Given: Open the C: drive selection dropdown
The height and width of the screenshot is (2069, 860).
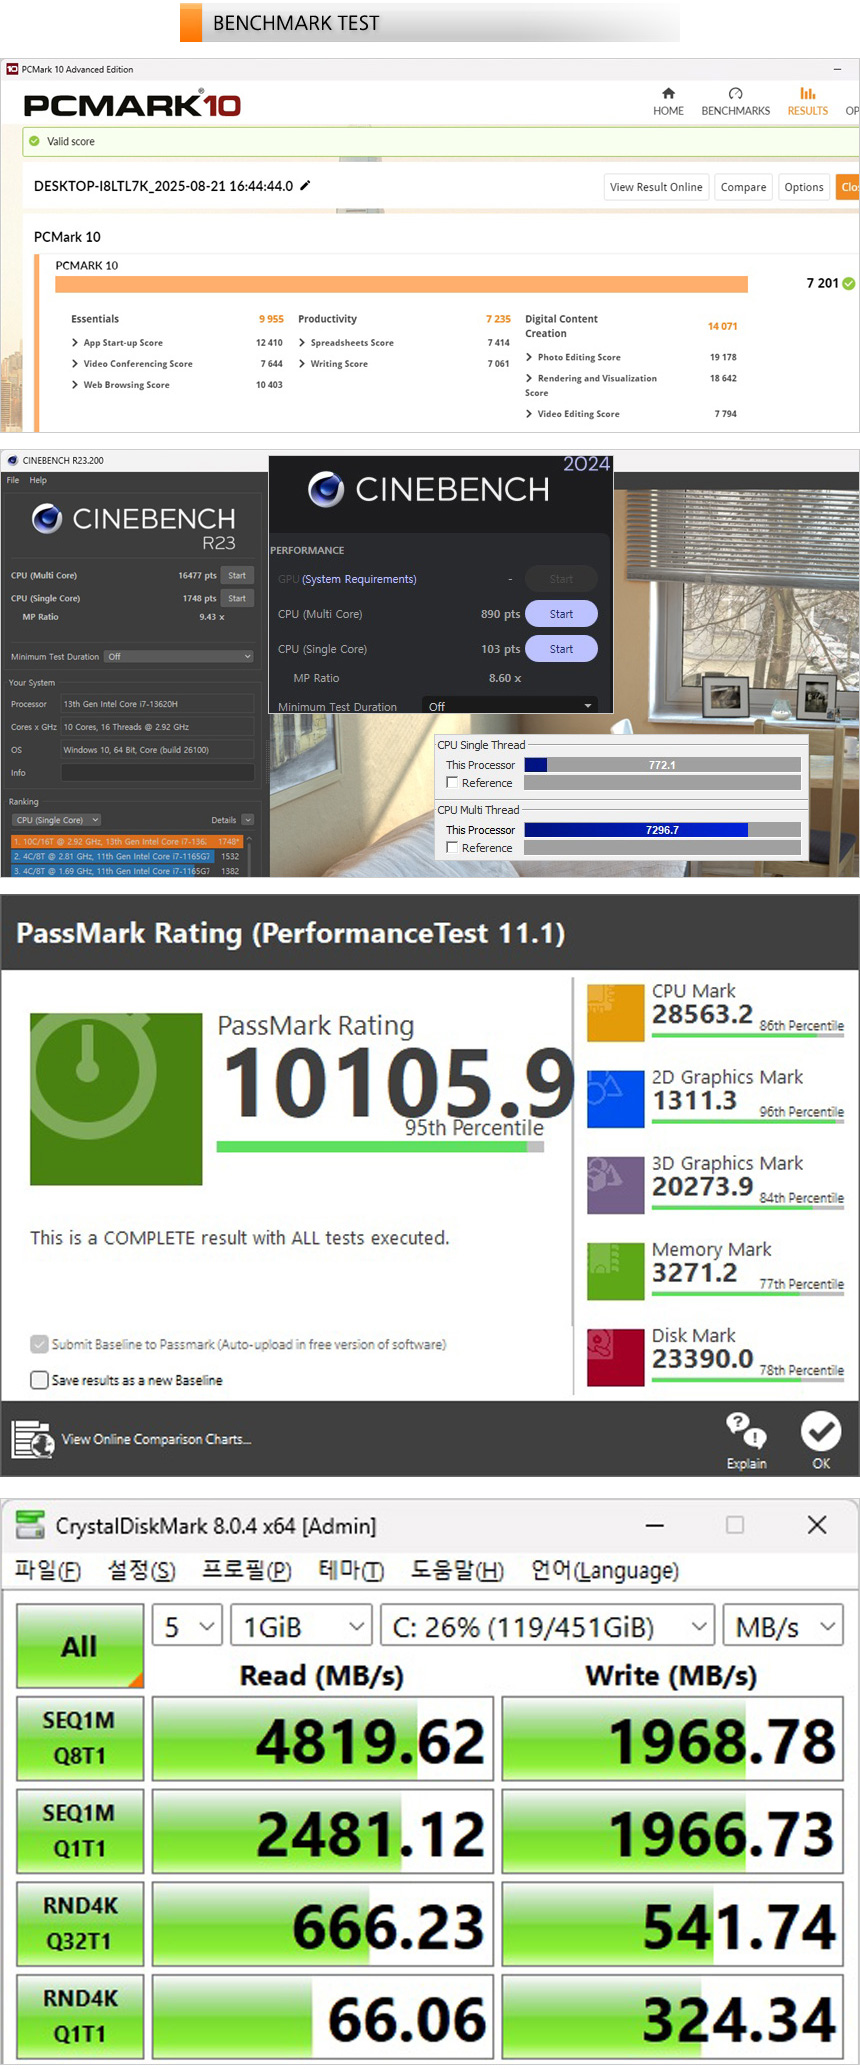Looking at the screenshot, I should (547, 1627).
